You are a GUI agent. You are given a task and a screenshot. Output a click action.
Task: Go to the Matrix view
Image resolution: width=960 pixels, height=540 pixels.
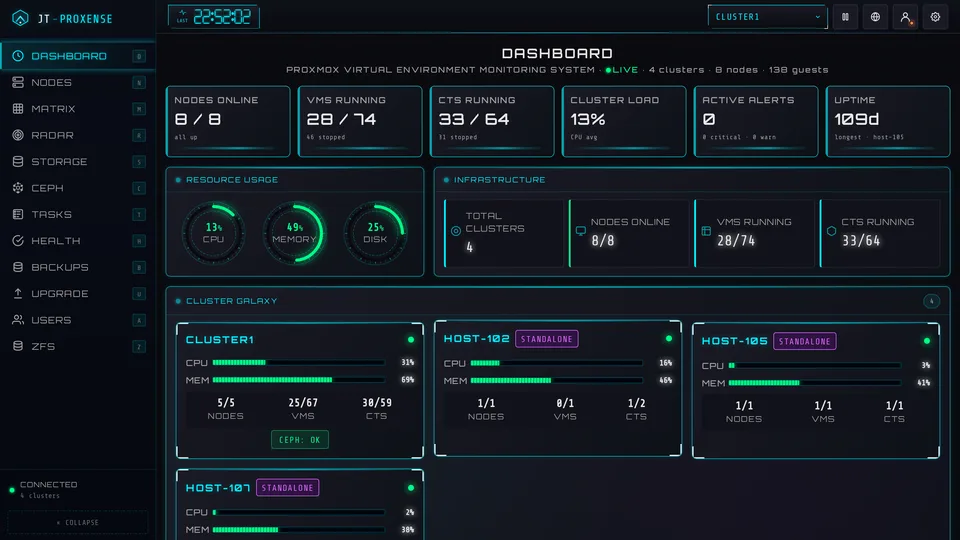tap(77, 108)
